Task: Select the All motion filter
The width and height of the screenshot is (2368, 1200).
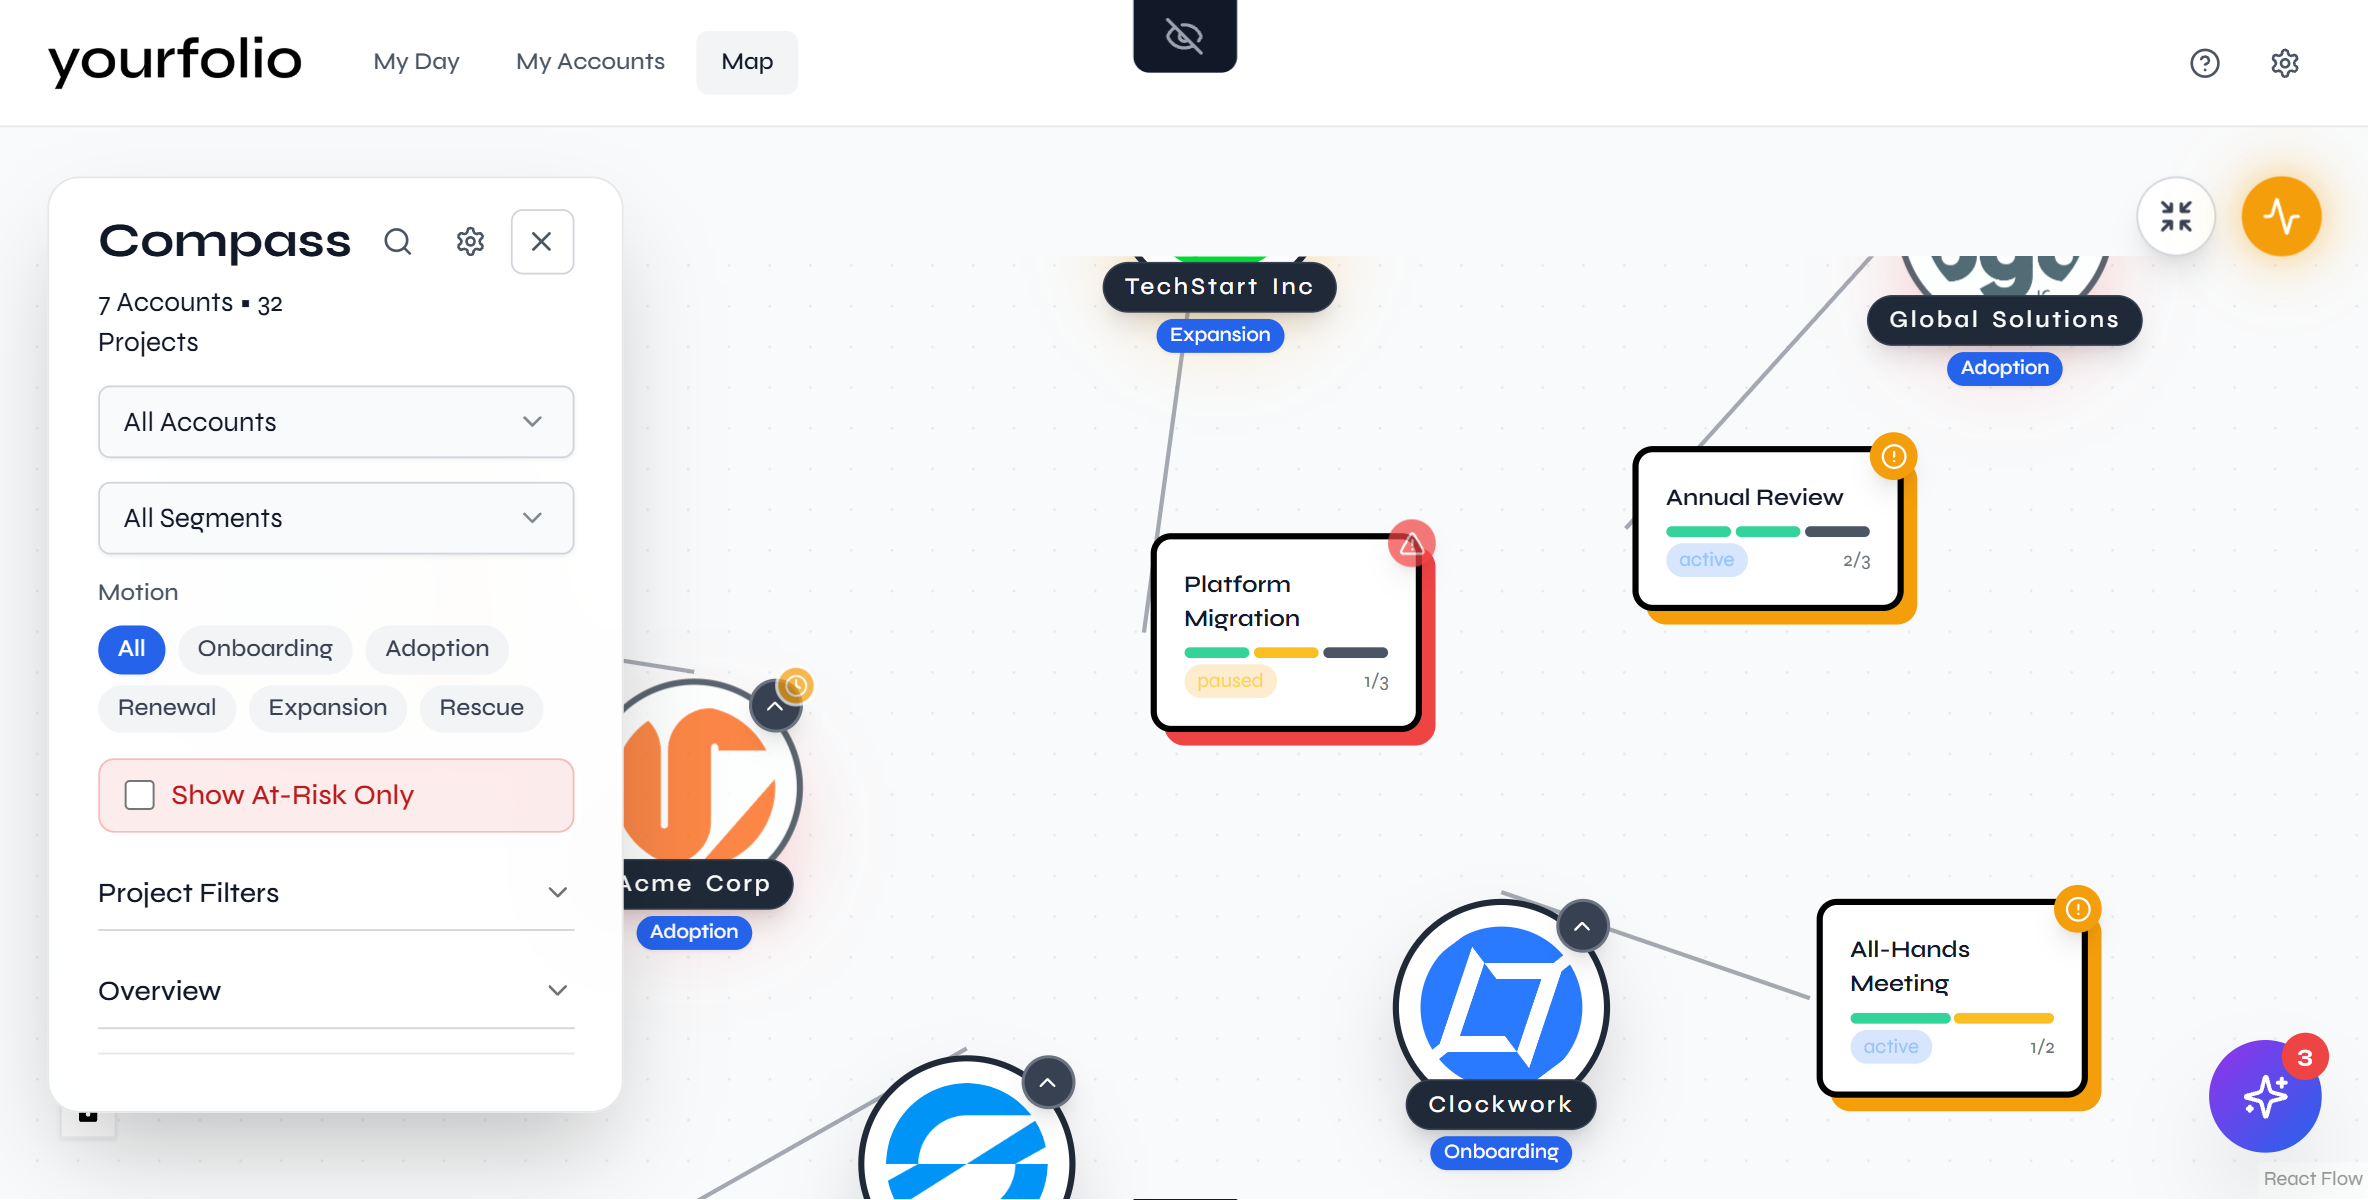Action: [132, 648]
